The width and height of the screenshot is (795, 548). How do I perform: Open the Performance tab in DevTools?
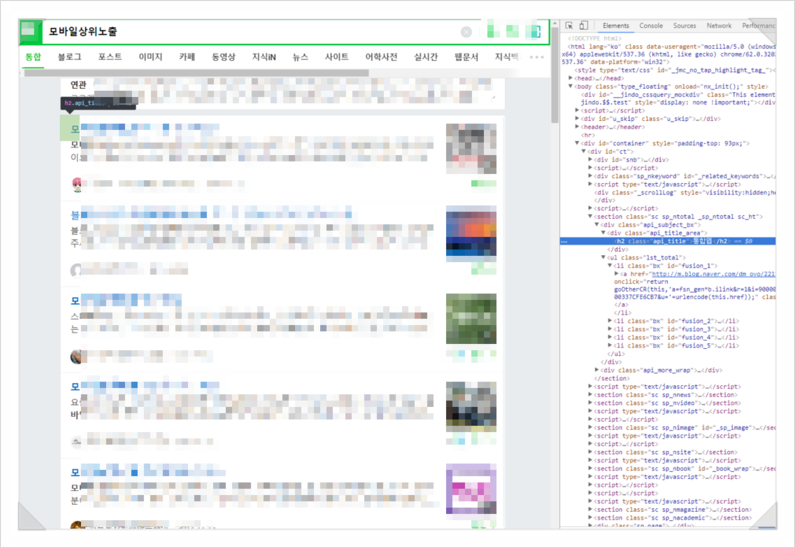click(x=759, y=25)
